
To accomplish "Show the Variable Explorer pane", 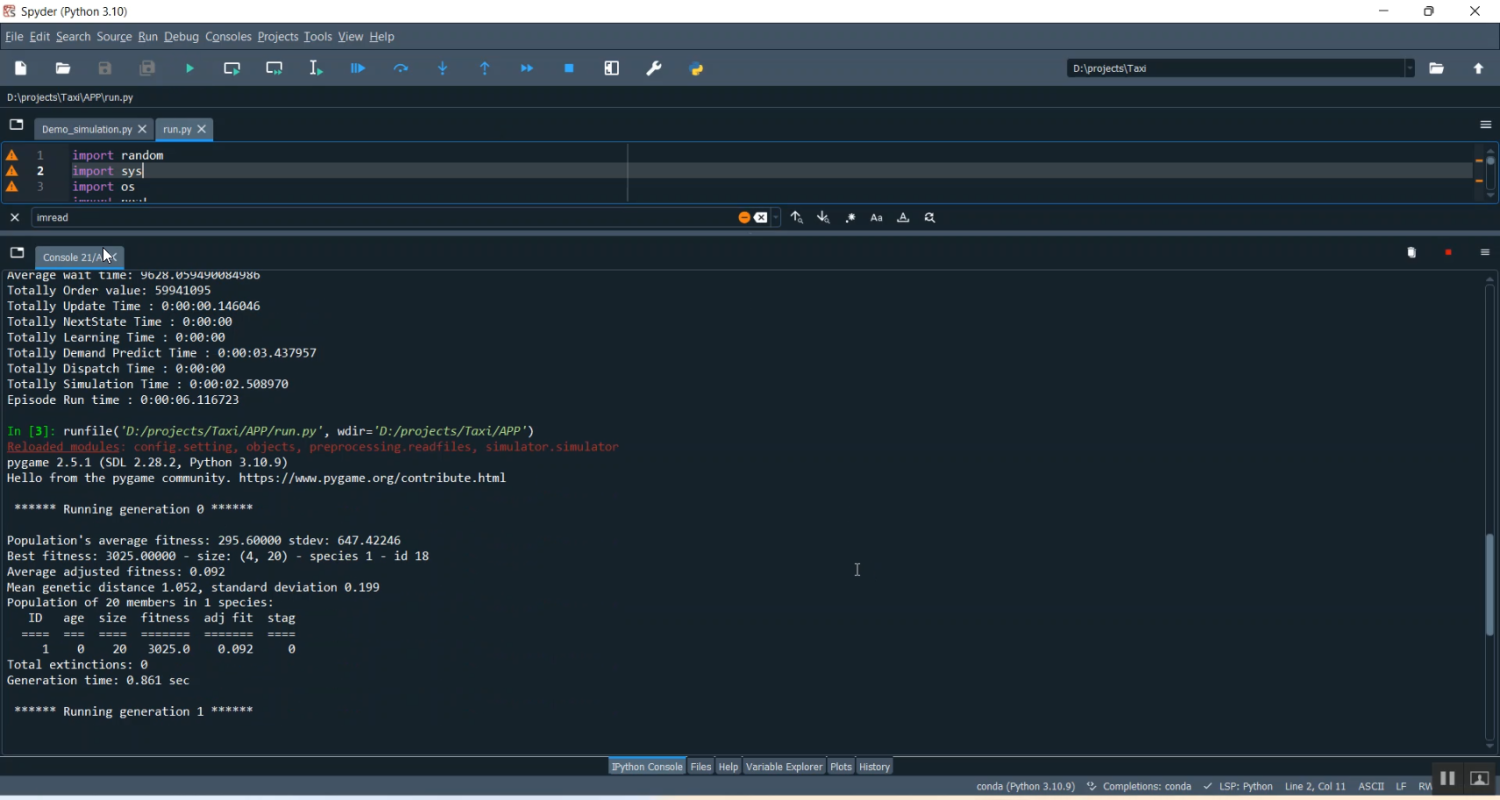I will (784, 767).
